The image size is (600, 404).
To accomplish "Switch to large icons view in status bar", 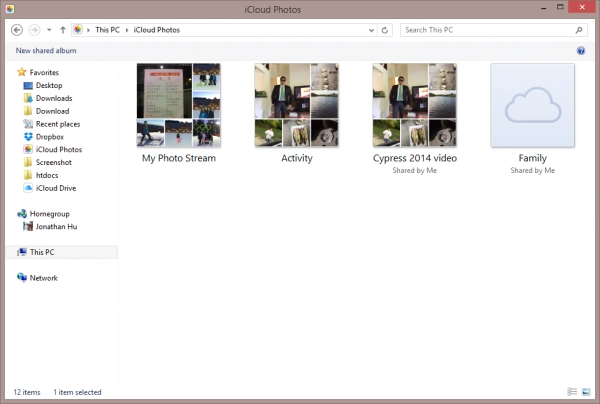I will (586, 391).
